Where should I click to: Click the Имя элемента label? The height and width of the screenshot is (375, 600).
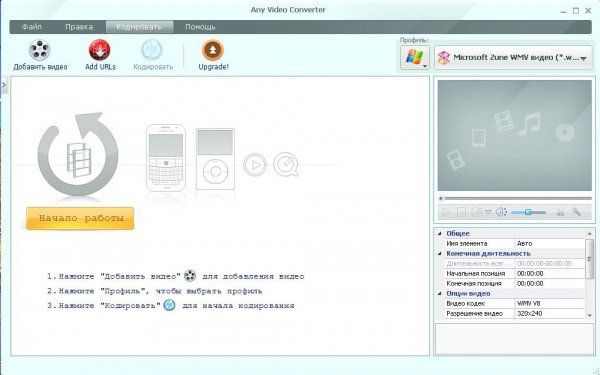(466, 243)
